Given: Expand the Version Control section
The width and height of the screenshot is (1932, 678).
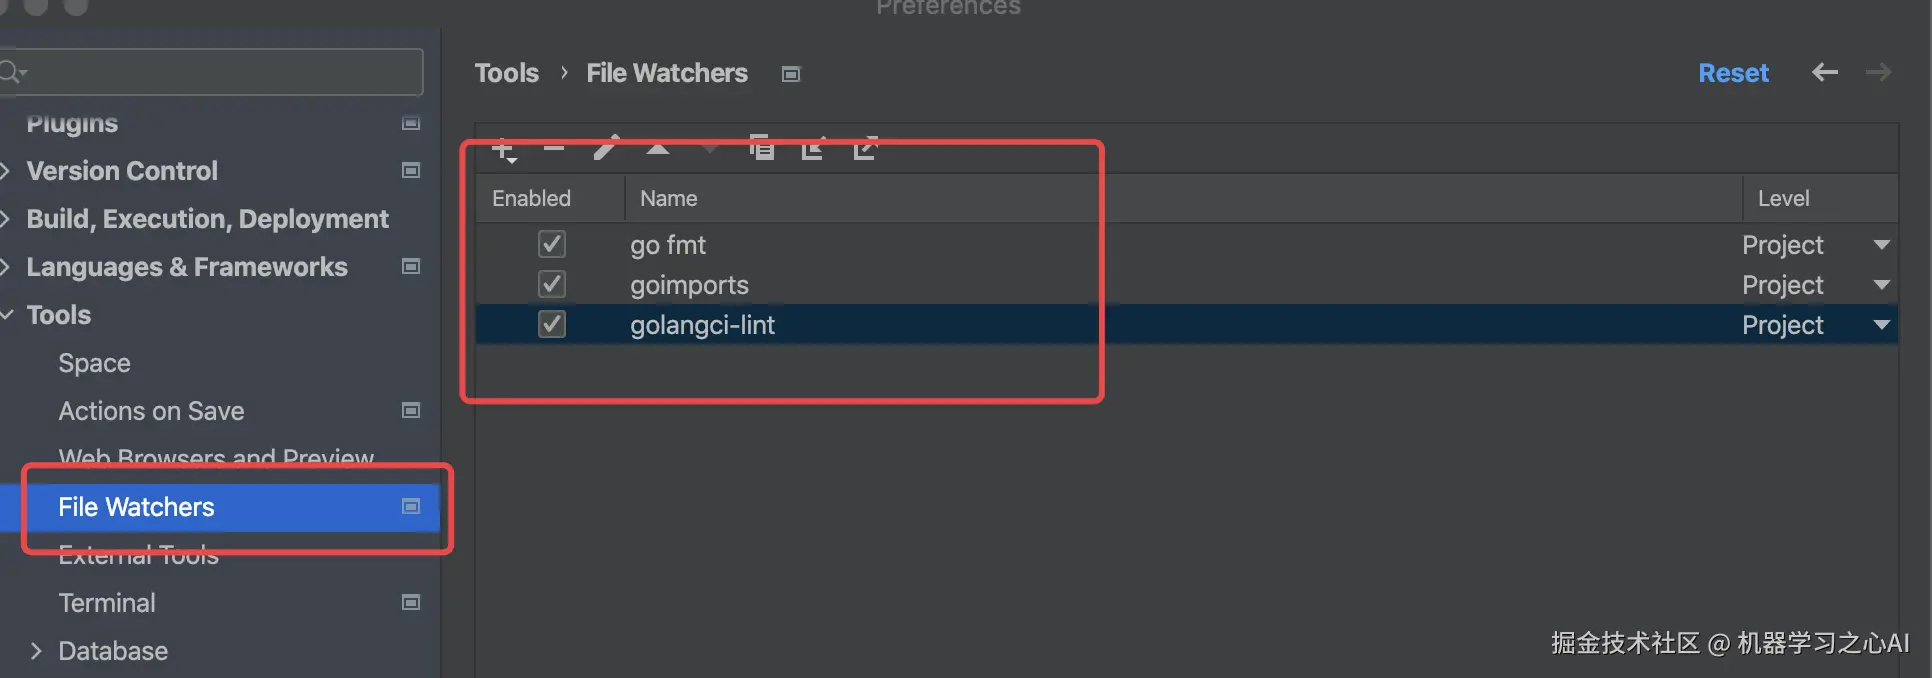Looking at the screenshot, I should pos(6,171).
